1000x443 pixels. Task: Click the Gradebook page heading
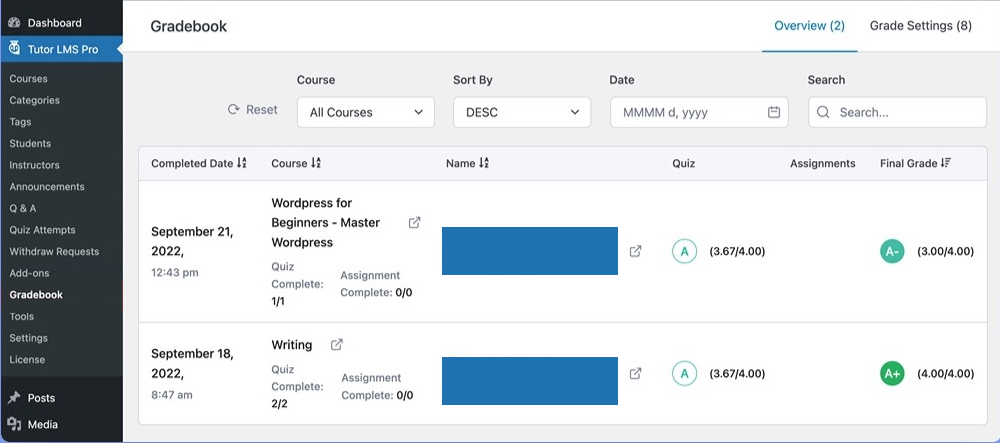(189, 27)
